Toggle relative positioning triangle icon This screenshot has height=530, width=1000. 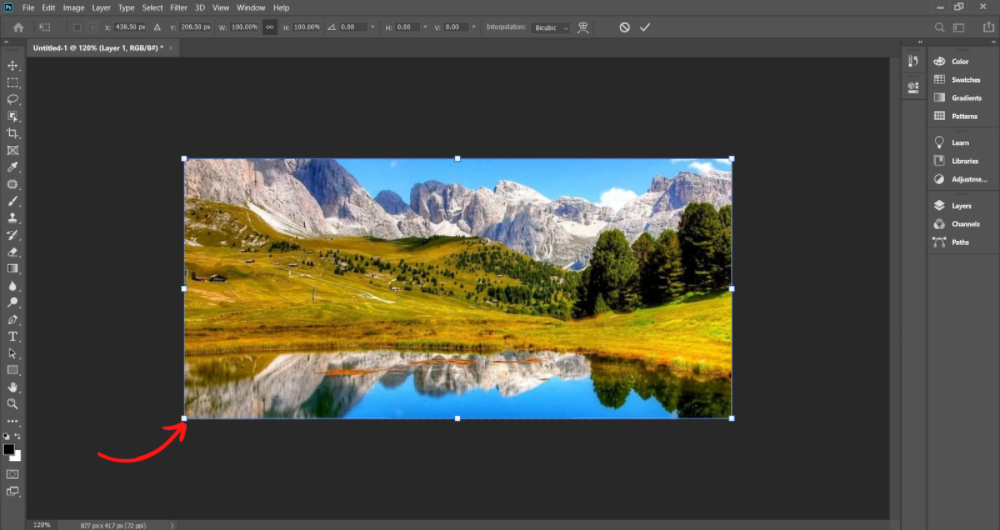click(158, 27)
